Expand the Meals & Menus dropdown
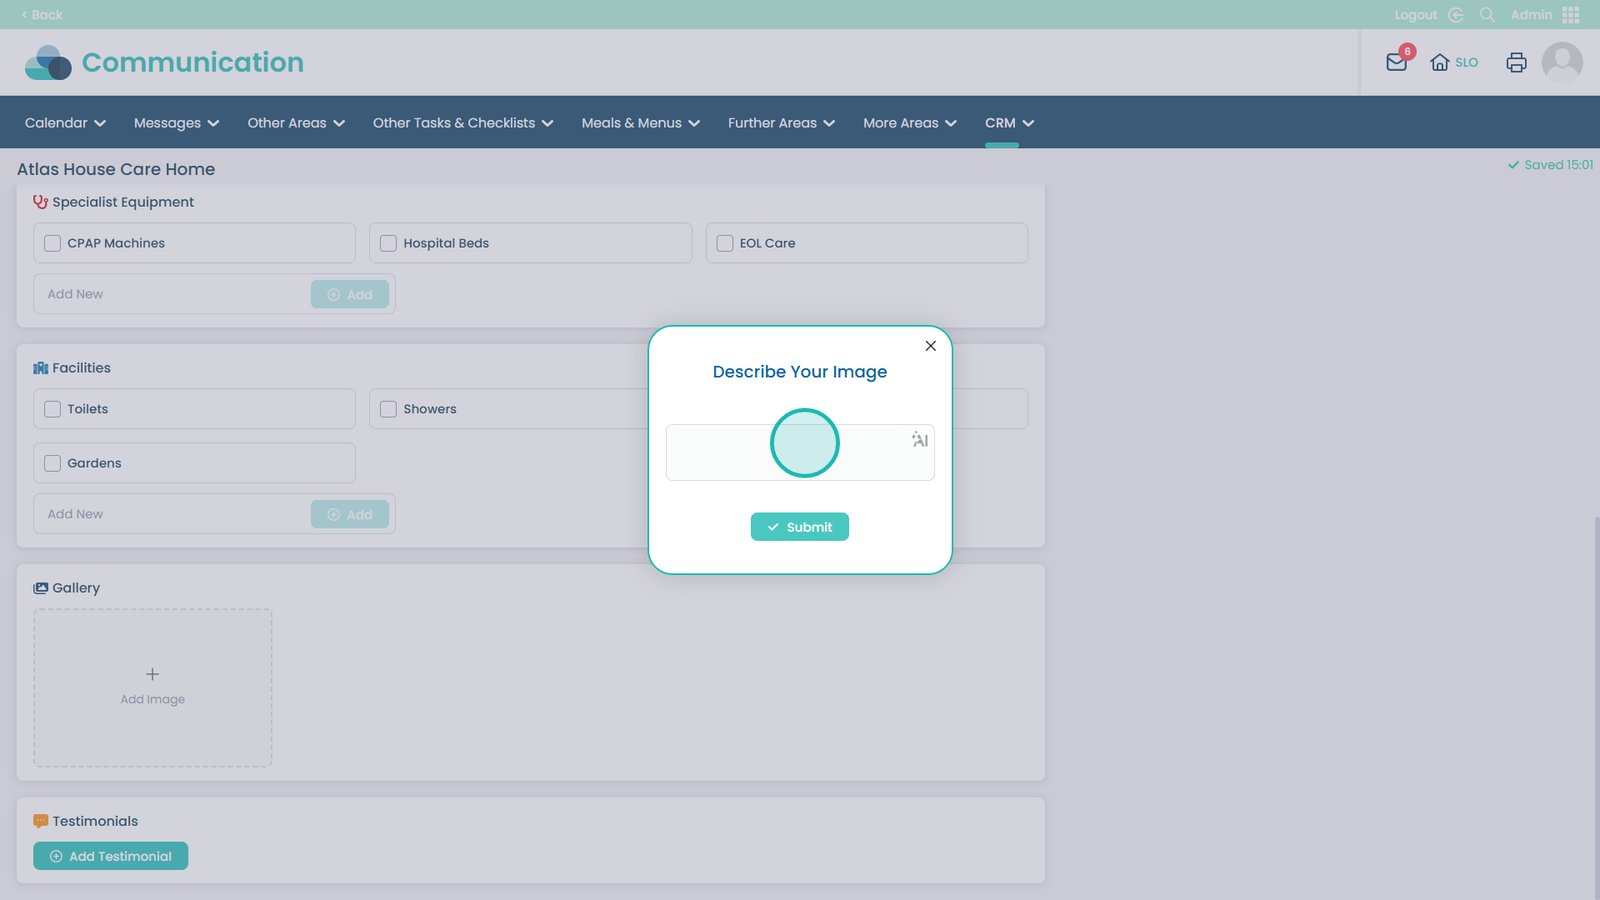Viewport: 1600px width, 900px height. point(640,123)
